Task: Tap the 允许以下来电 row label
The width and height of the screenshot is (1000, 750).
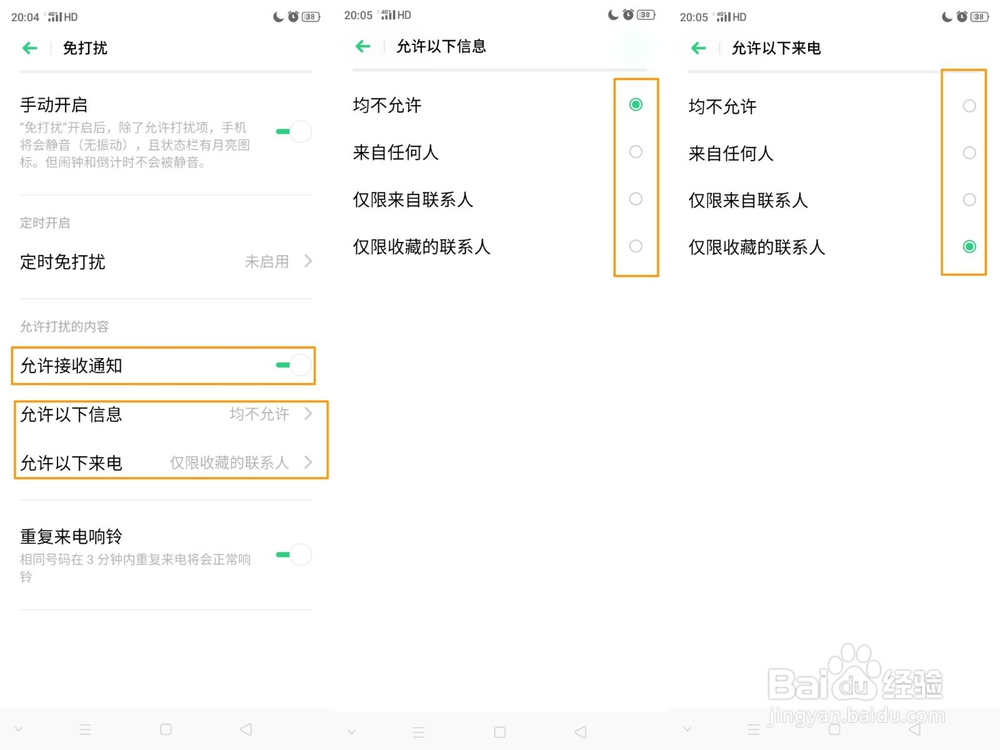Action: click(71, 463)
